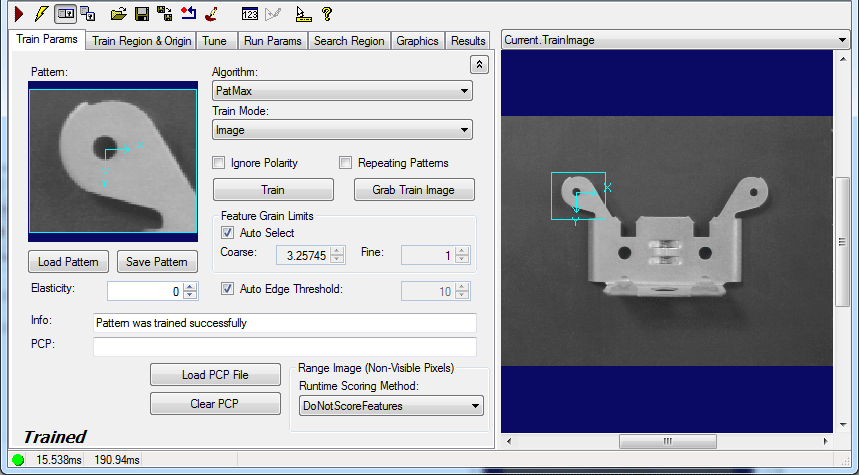Click the Load Pattern button
Screen dimensions: 859x475
68,262
